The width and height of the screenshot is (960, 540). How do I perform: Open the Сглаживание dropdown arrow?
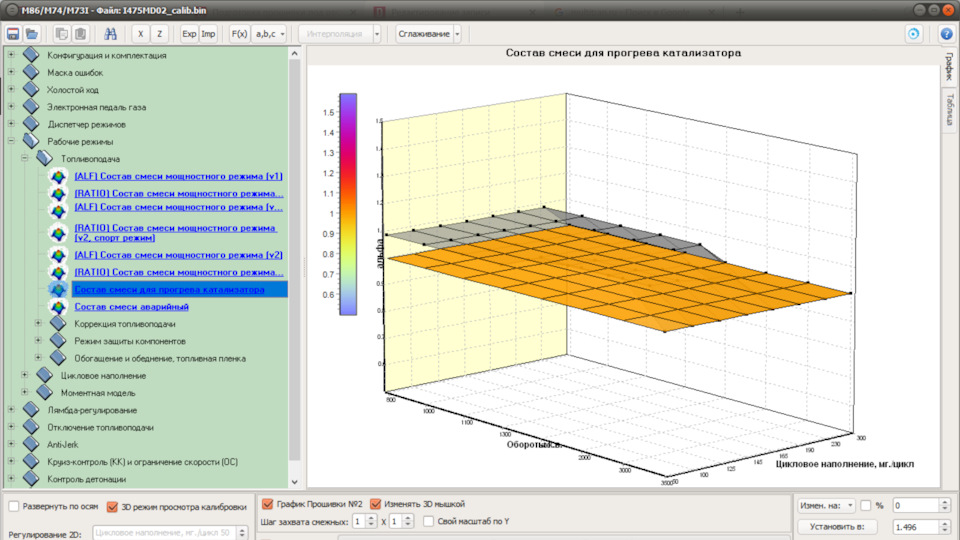pyautogui.click(x=457, y=34)
